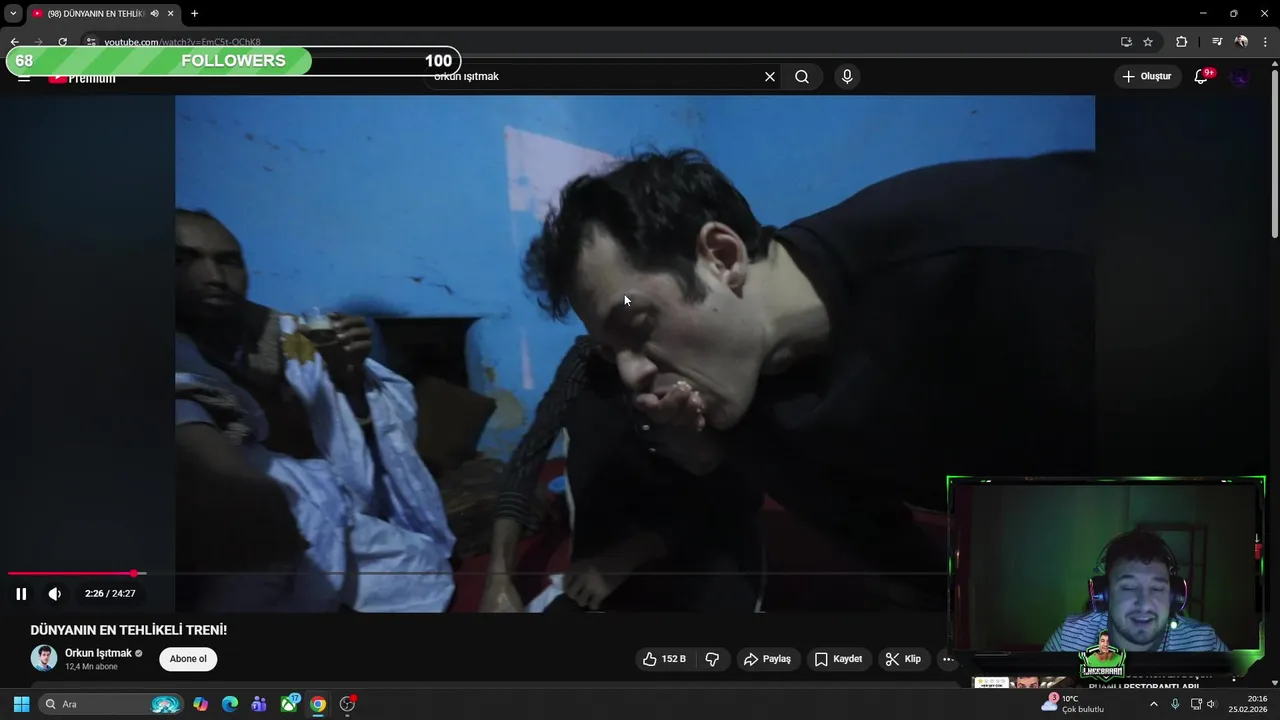Screen dimensions: 1280x720
Task: Share the video via Paylaş
Action: (768, 659)
